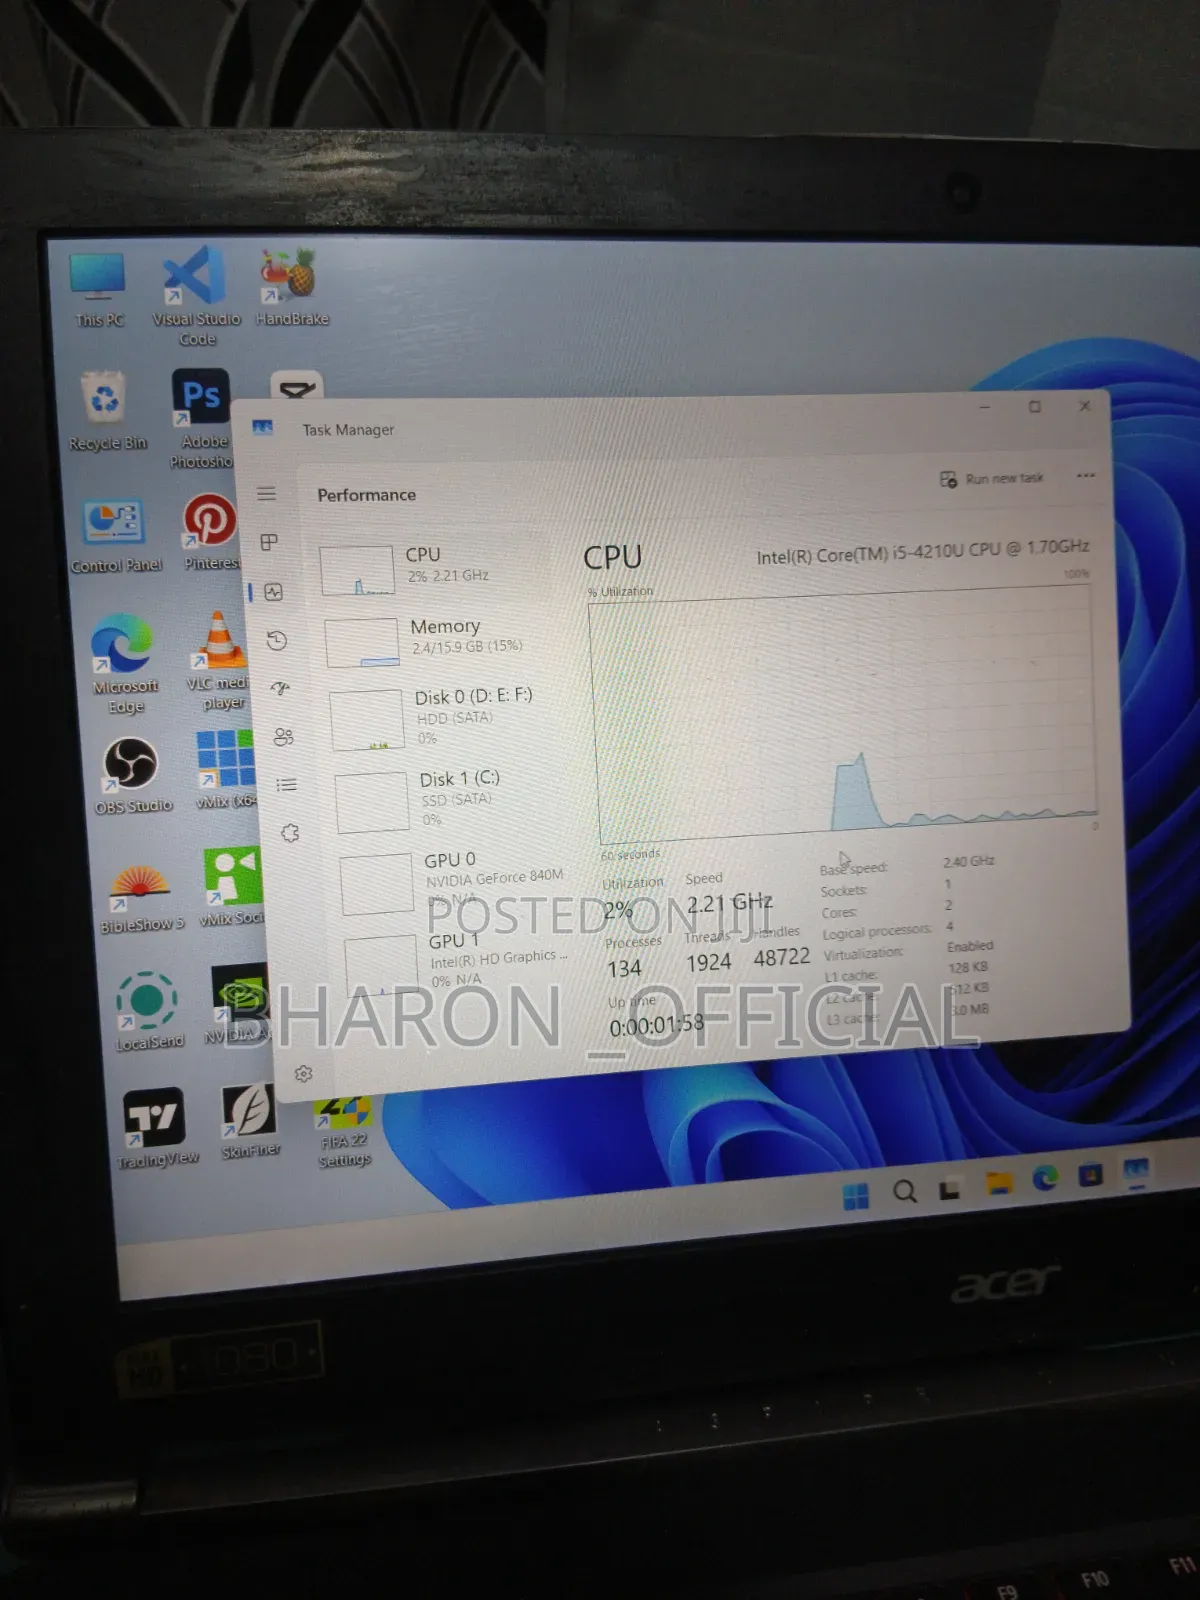The image size is (1200, 1600).
Task: Open Details page in Task Manager sidebar
Action: tap(287, 785)
